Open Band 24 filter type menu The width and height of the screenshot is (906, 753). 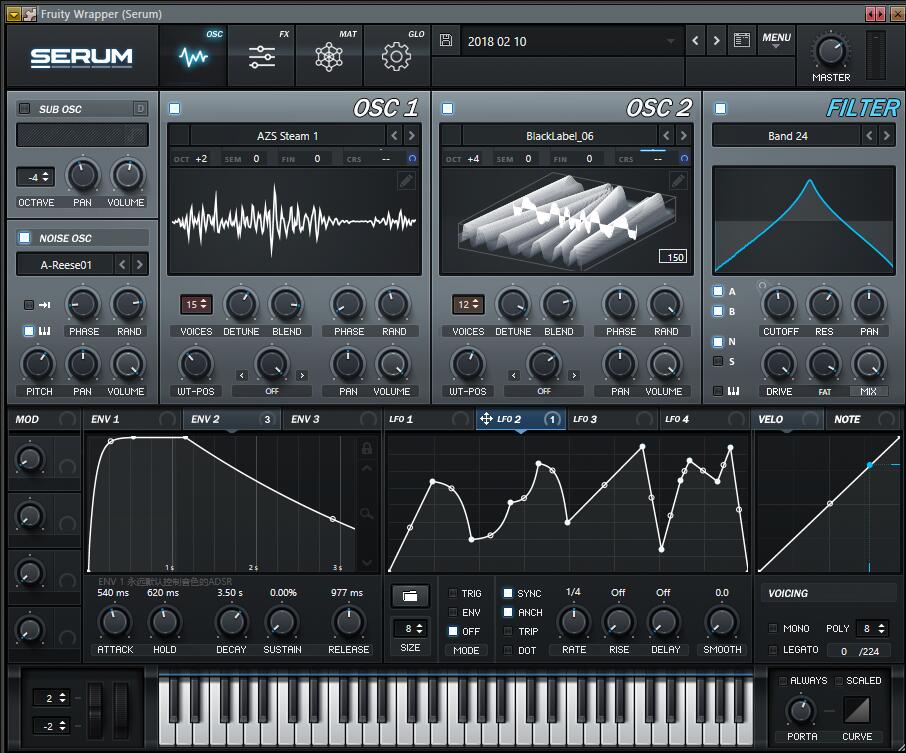(787, 136)
